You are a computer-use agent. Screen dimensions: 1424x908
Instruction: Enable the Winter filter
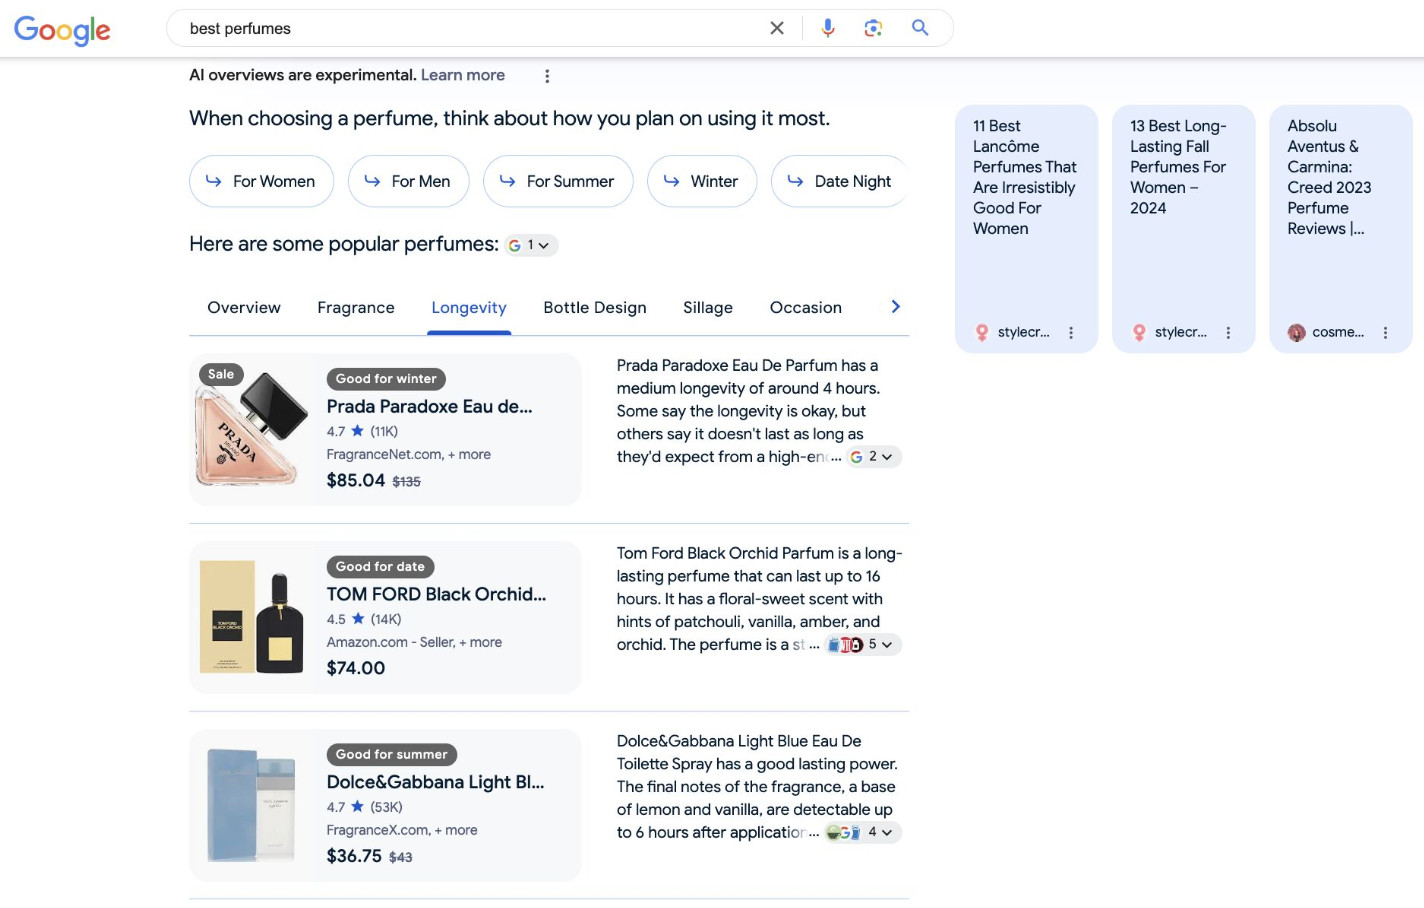tap(702, 181)
